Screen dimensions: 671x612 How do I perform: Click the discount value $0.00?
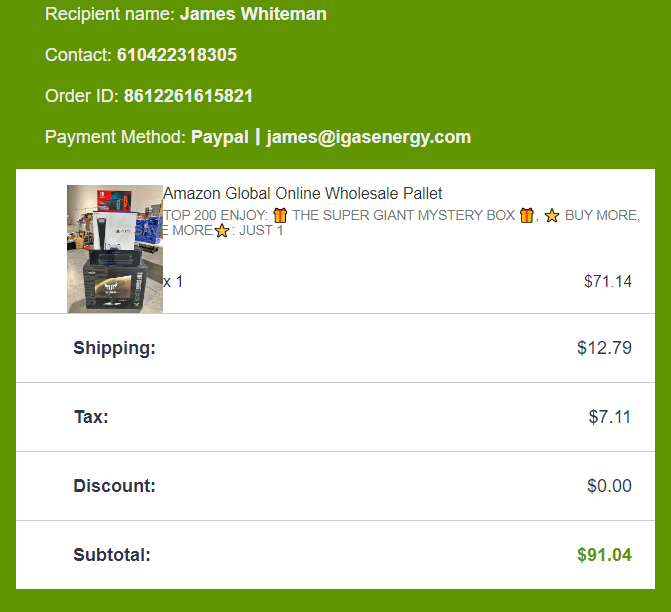pyautogui.click(x=609, y=486)
